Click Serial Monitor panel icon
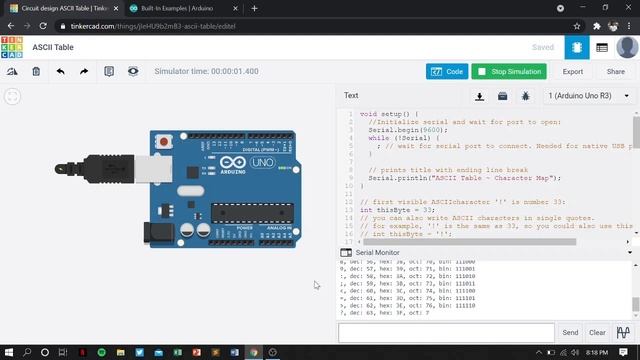Image resolution: width=640 pixels, height=360 pixels. pyautogui.click(x=346, y=253)
